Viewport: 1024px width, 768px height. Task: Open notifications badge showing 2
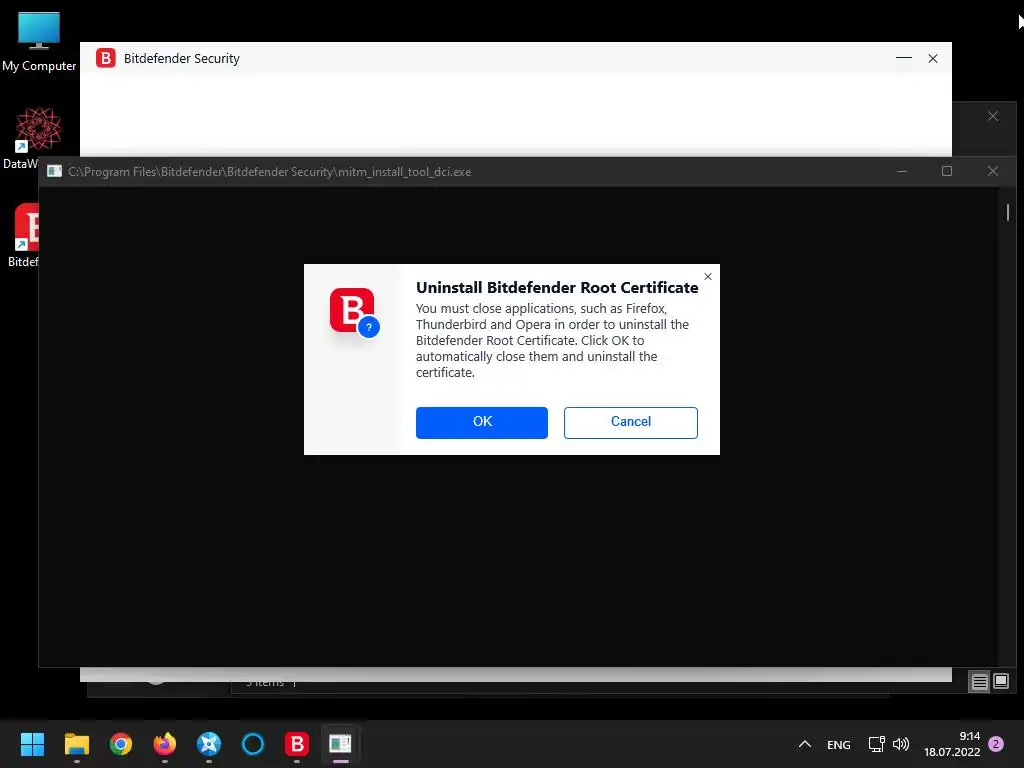pos(996,744)
